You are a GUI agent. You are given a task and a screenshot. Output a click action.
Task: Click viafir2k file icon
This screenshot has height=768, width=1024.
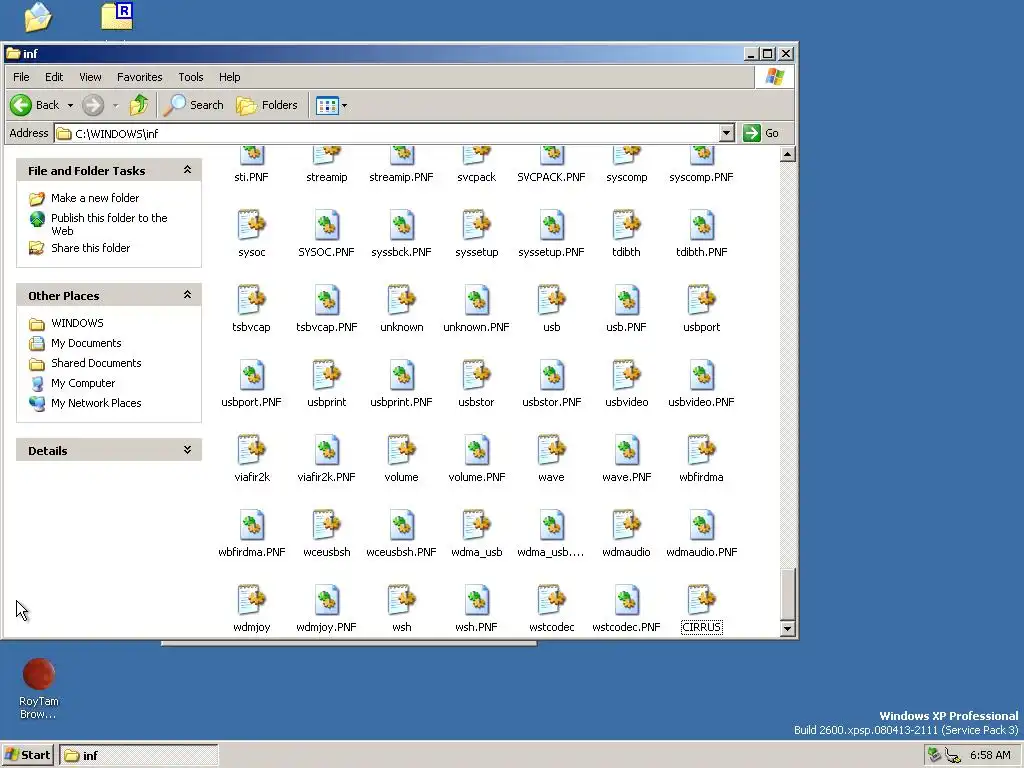pyautogui.click(x=251, y=451)
